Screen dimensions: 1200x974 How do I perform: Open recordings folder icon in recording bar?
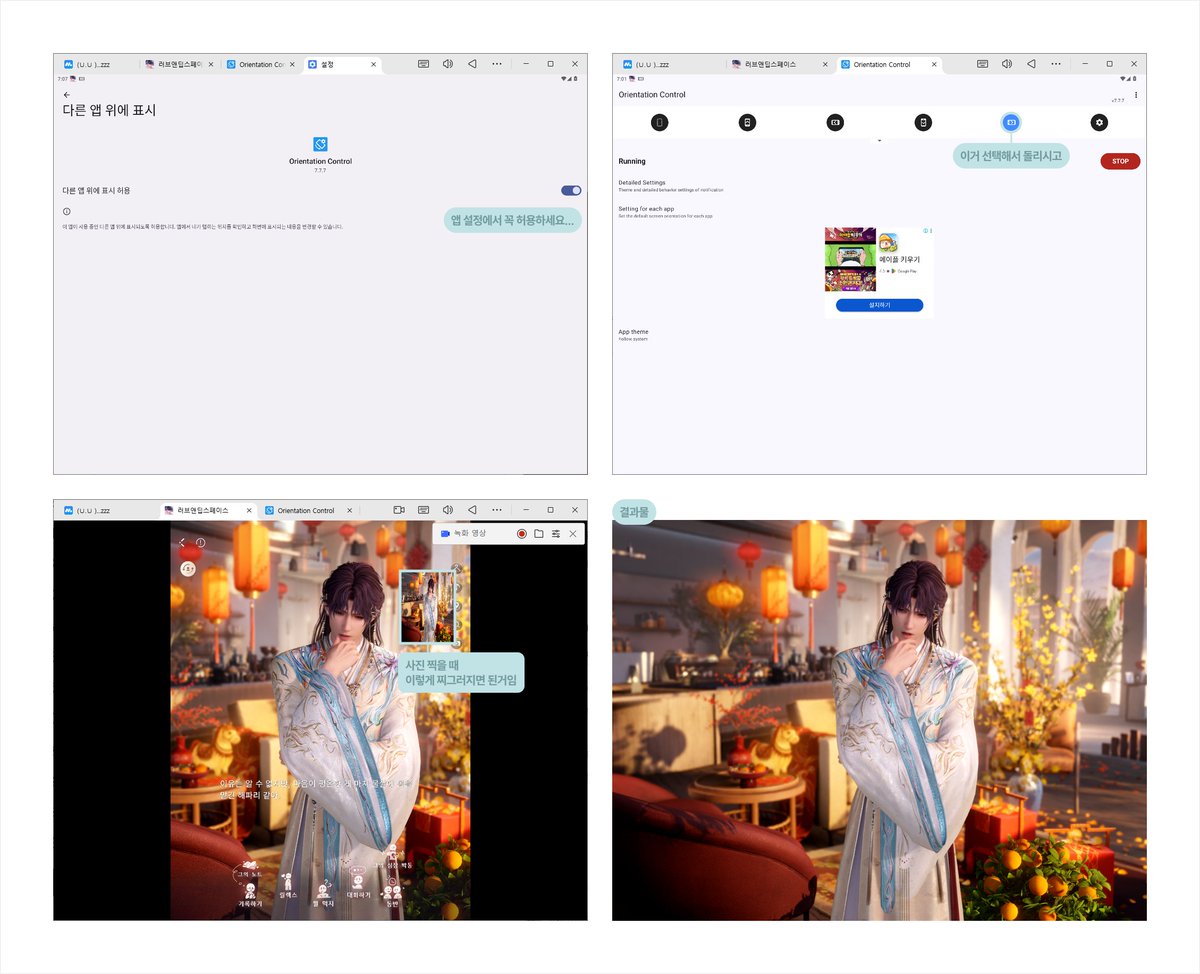(539, 534)
